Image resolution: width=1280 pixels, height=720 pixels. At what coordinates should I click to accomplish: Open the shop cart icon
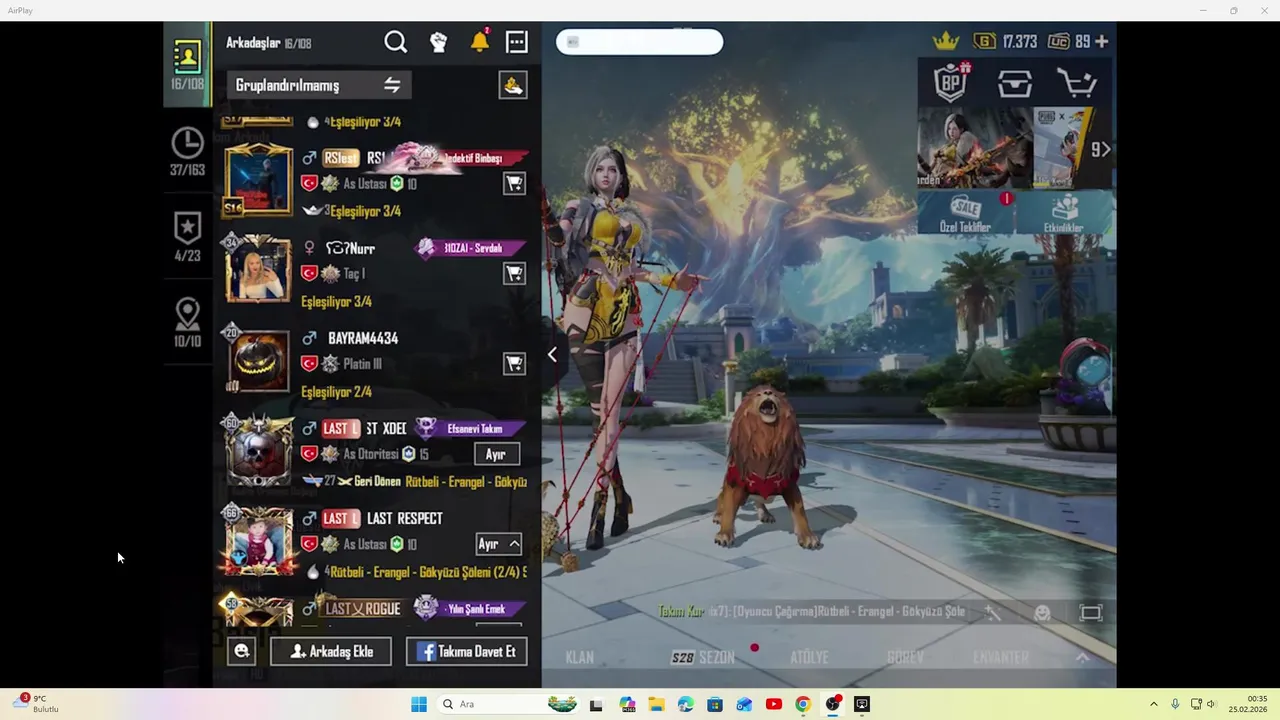point(1077,84)
